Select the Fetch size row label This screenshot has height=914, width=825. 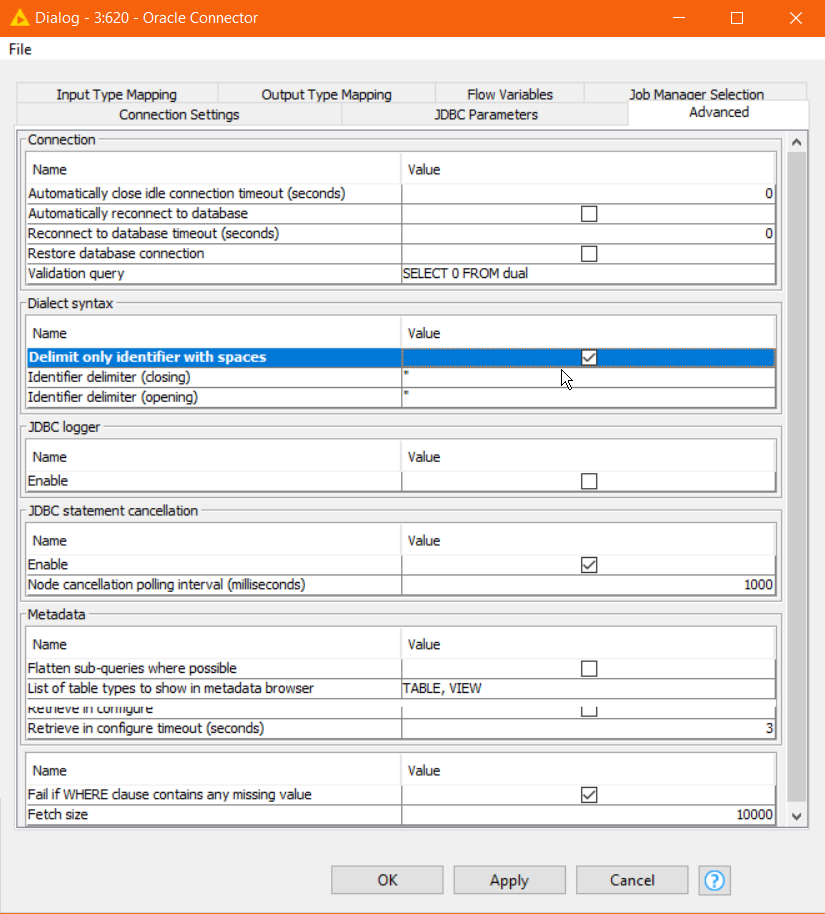pos(58,814)
